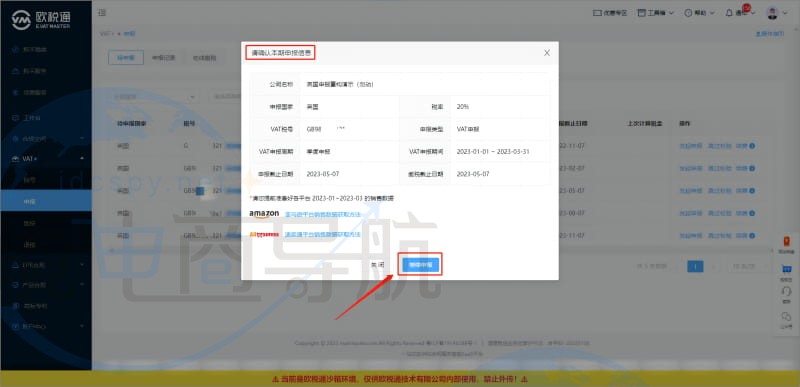Open the page size dropdown in pagination

[748, 266]
